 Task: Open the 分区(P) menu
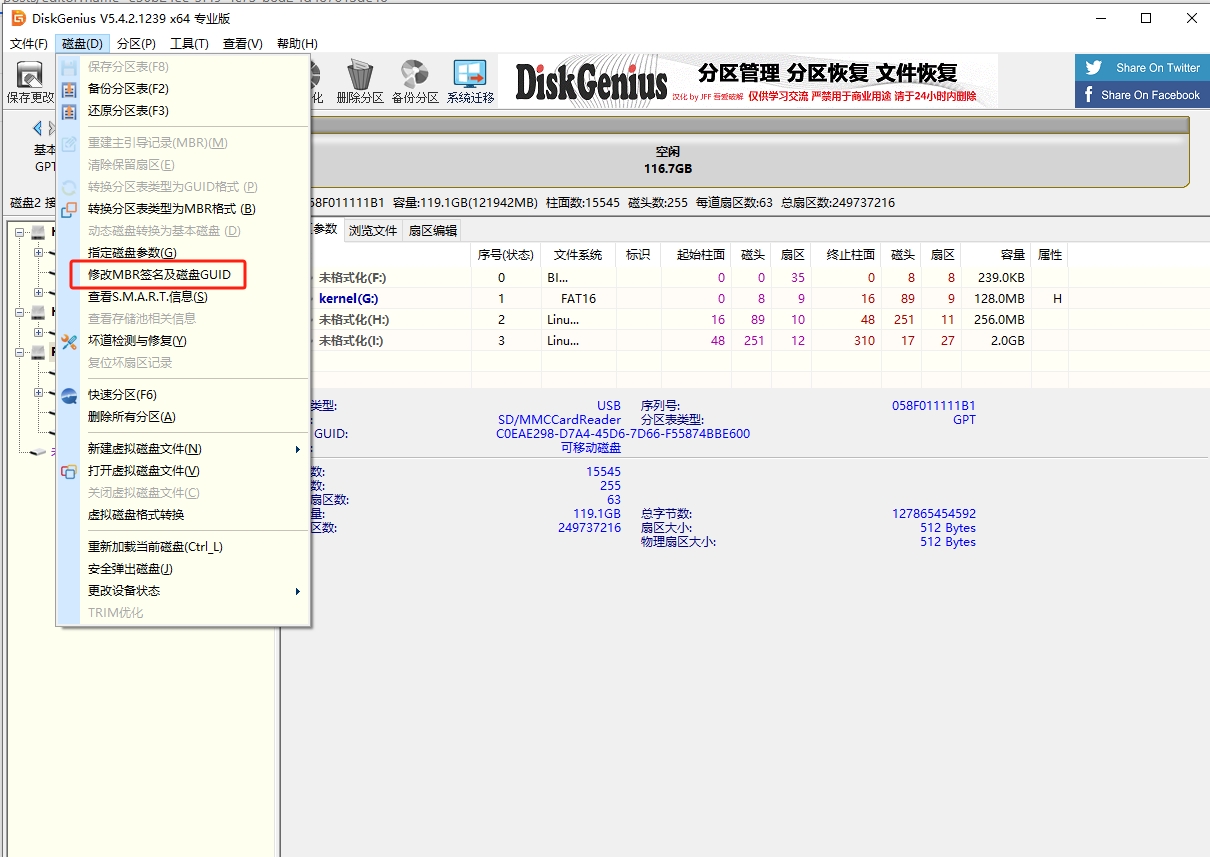click(x=136, y=44)
